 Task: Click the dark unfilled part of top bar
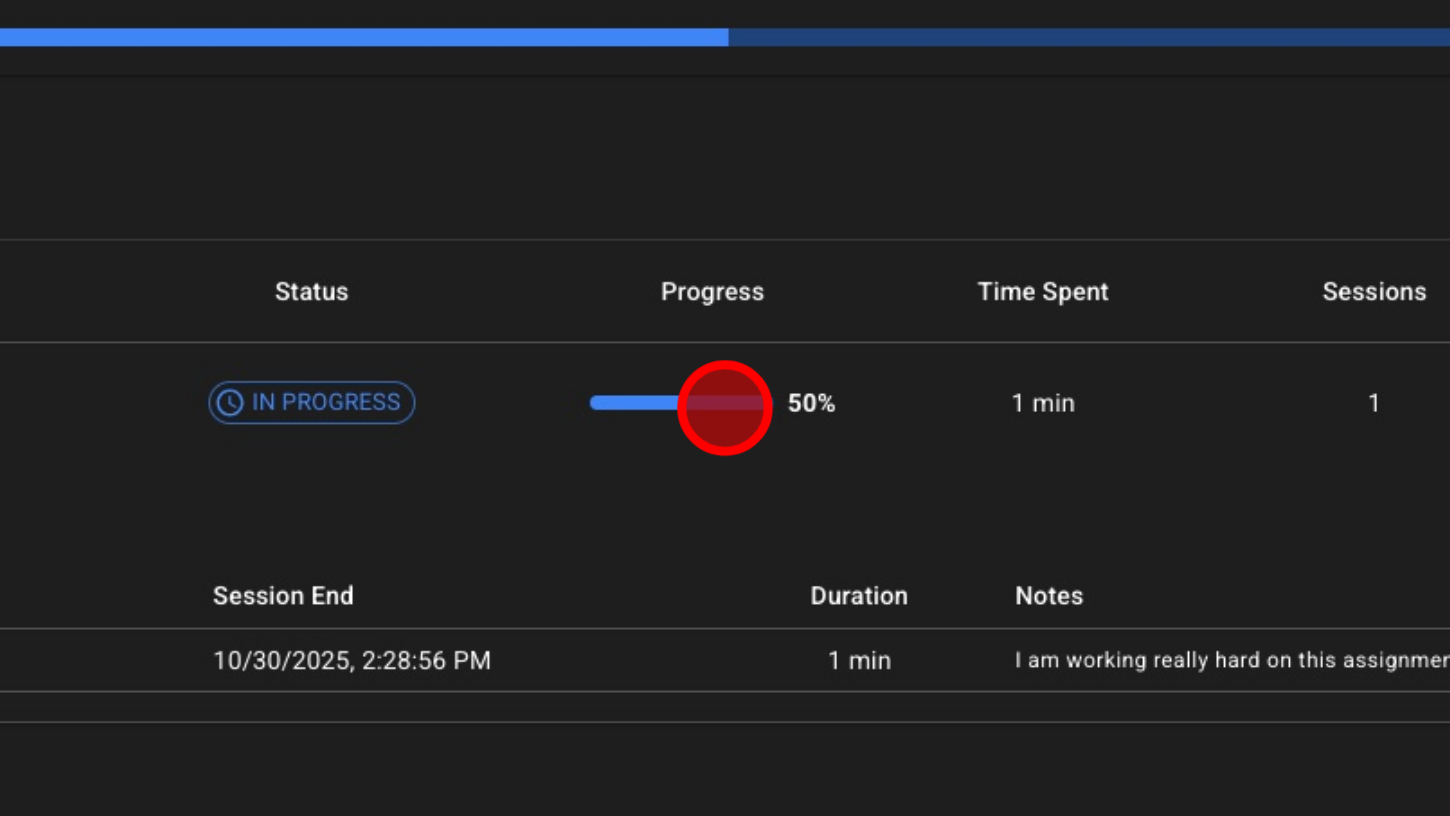[x=1090, y=37]
